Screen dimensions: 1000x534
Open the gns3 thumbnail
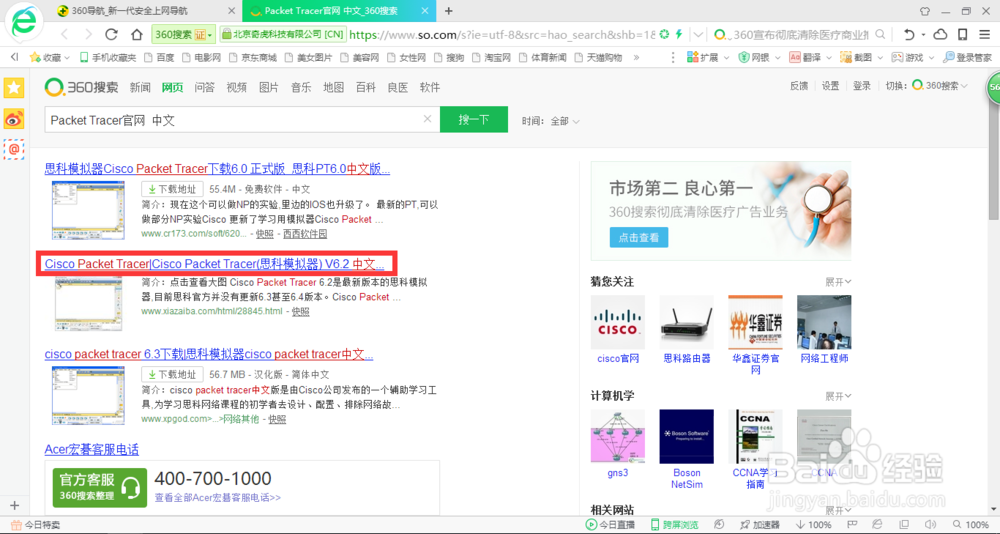pyautogui.click(x=617, y=437)
